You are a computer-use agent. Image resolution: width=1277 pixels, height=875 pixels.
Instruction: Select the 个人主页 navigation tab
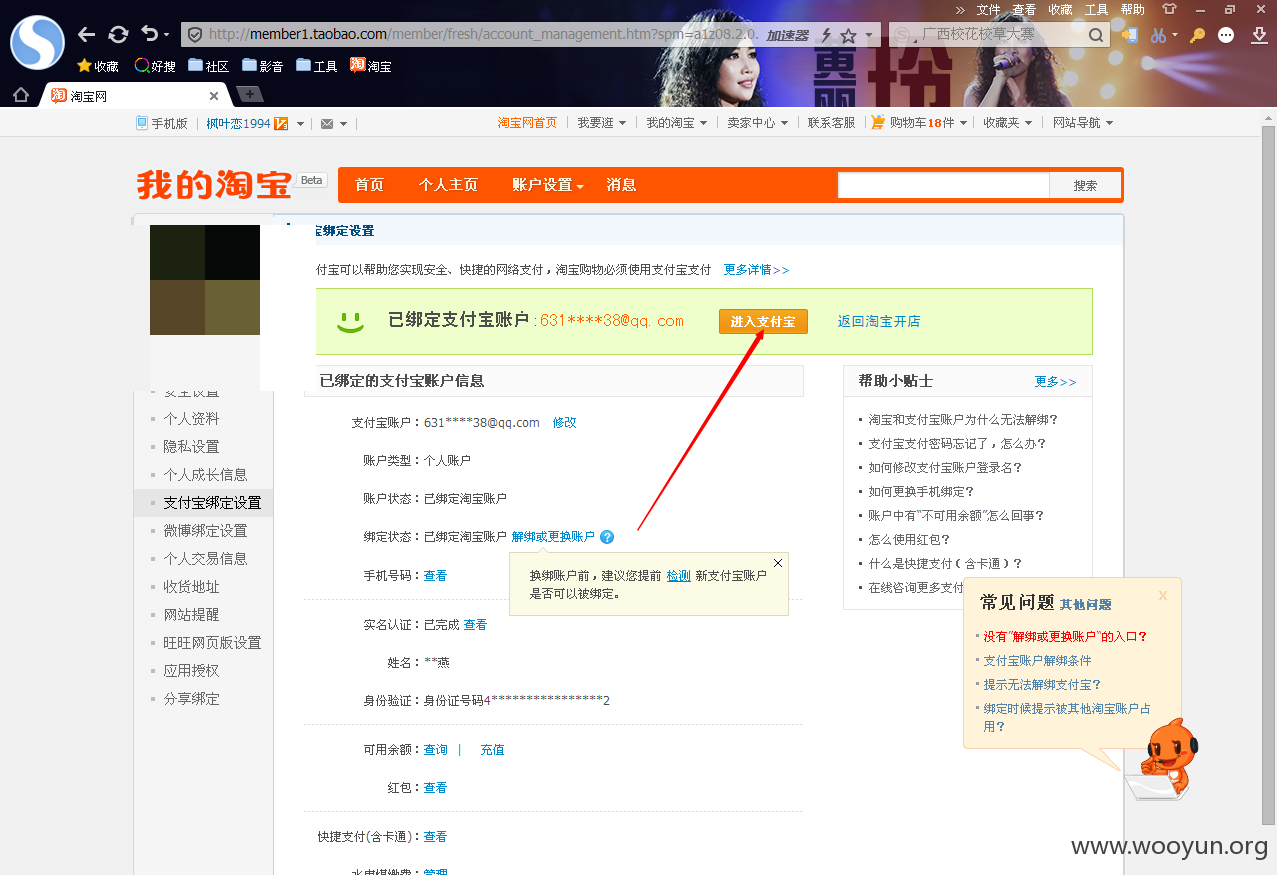tap(448, 185)
